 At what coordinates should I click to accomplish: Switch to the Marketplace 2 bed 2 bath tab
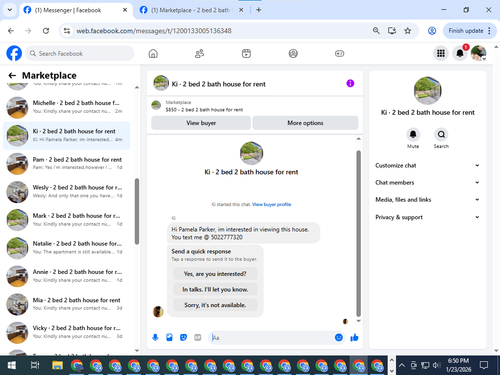coord(192,10)
